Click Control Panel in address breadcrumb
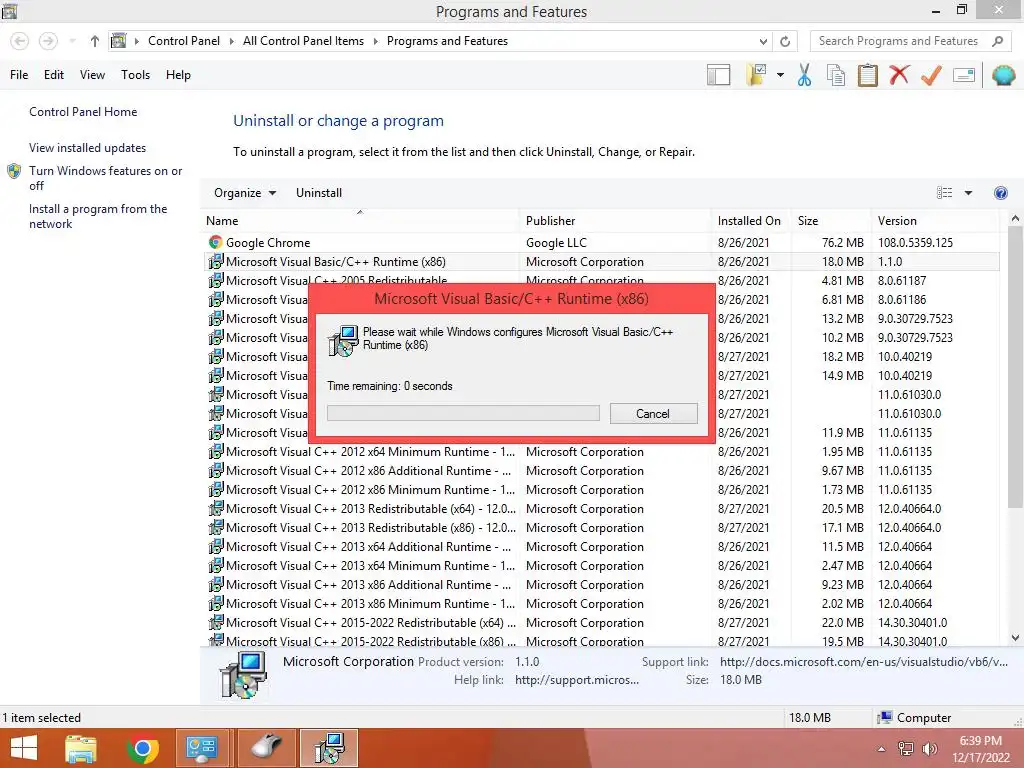 184,41
